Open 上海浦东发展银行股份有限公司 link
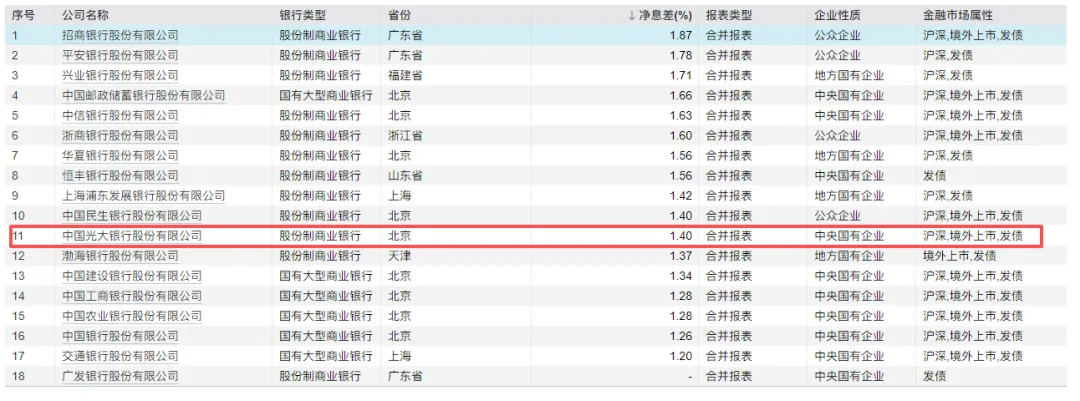1080x401 pixels. [x=143, y=196]
